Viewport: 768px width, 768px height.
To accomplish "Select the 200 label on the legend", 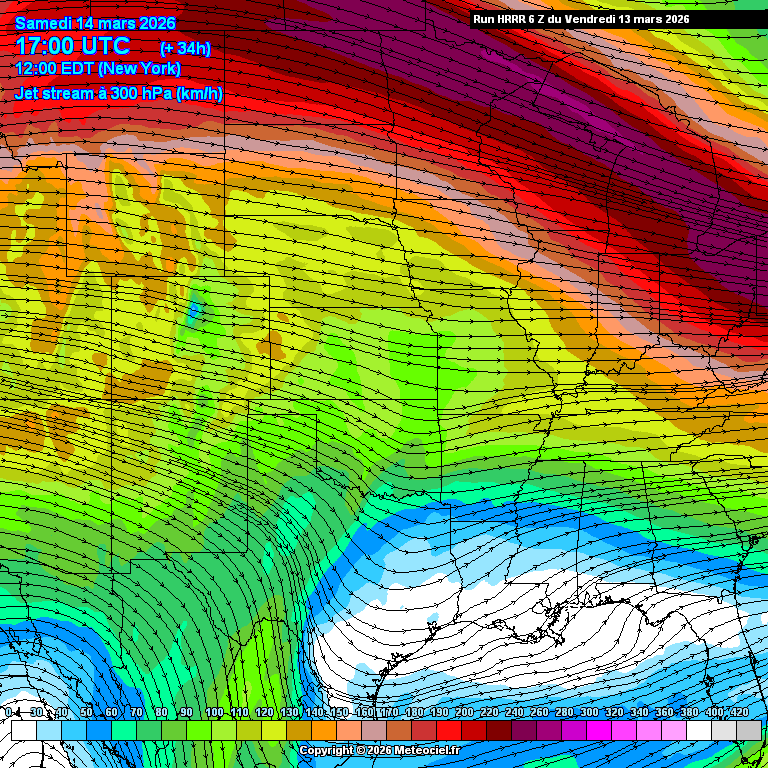I will pos(464,712).
